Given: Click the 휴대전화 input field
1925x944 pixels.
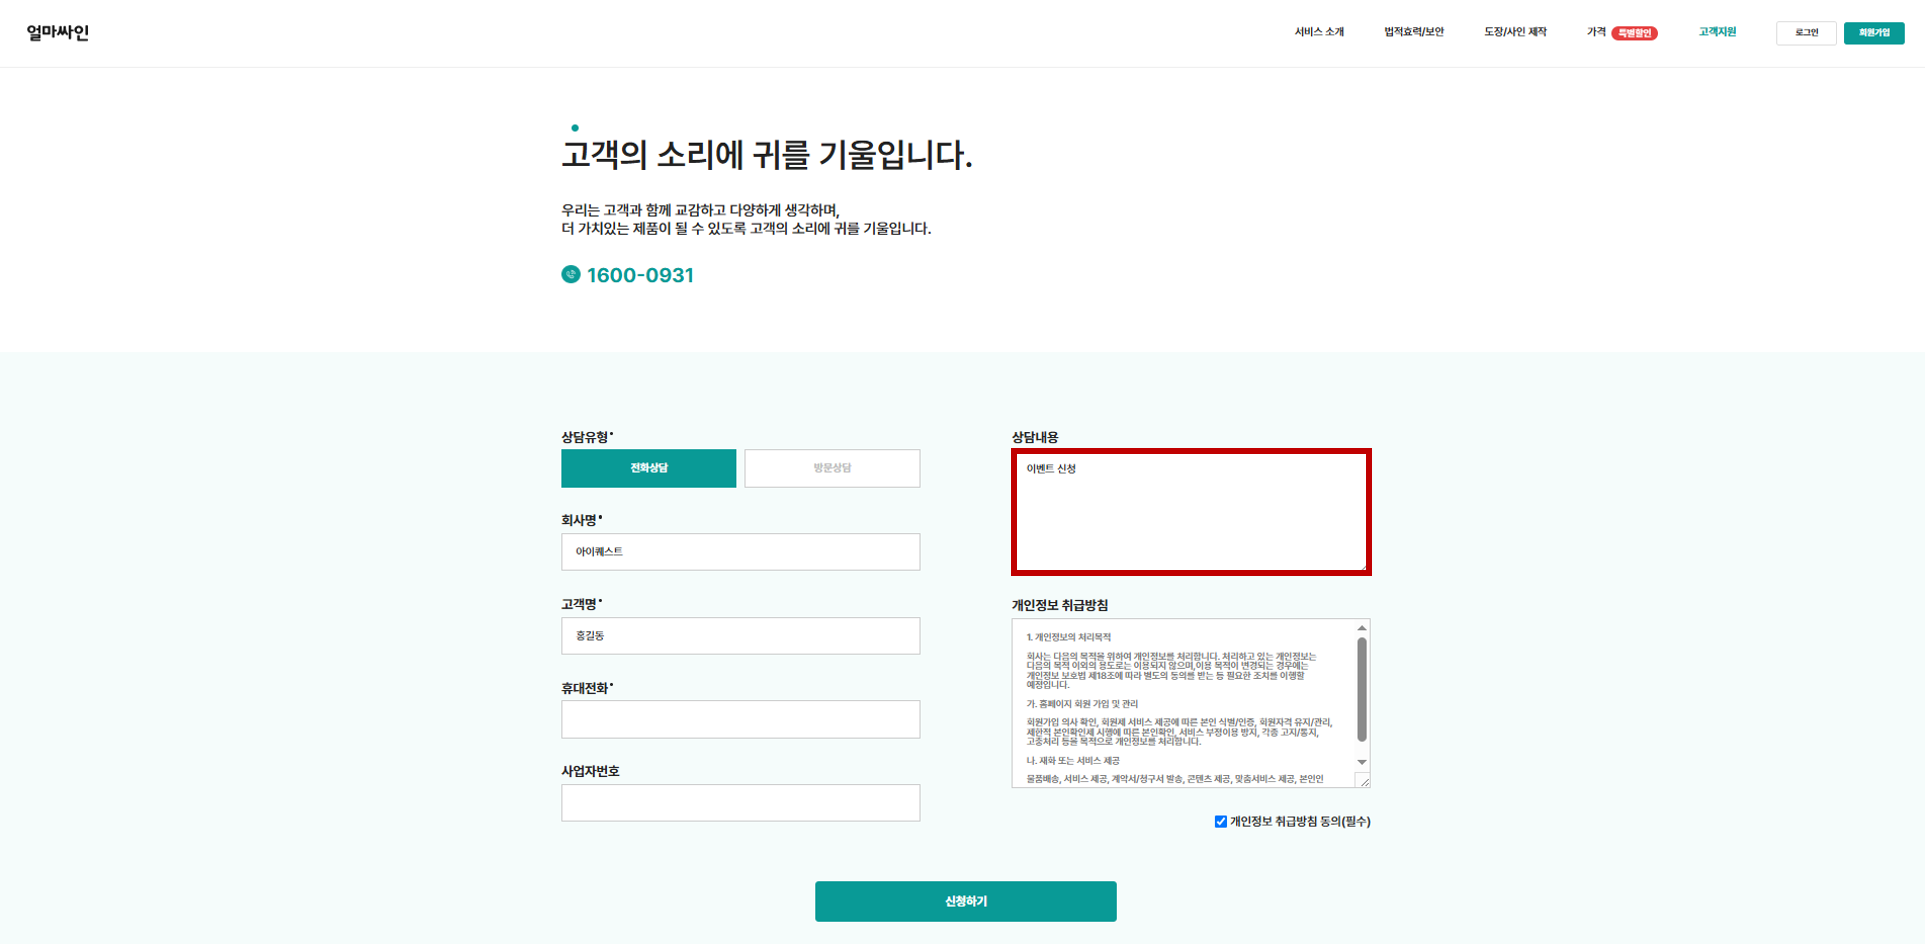Looking at the screenshot, I should pos(740,719).
